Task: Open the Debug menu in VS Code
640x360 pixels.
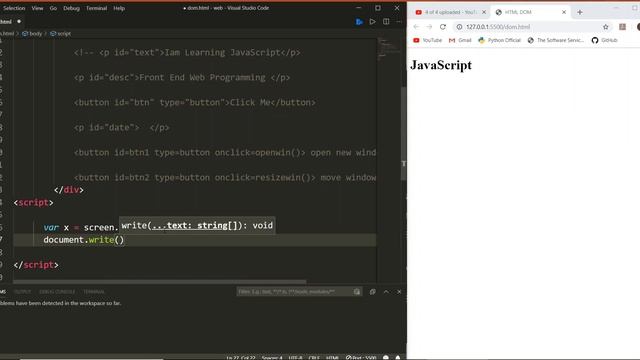Action: pyautogui.click(x=71, y=8)
